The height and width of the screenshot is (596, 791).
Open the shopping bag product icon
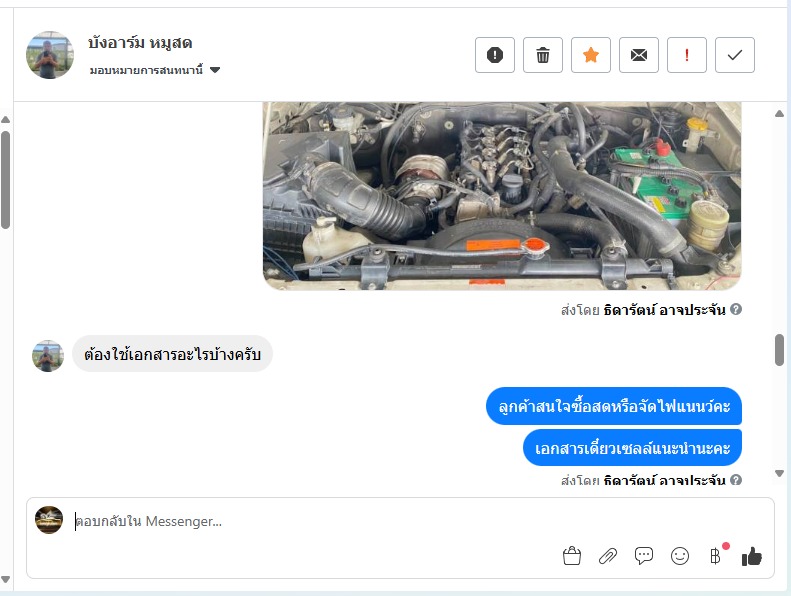coord(572,556)
